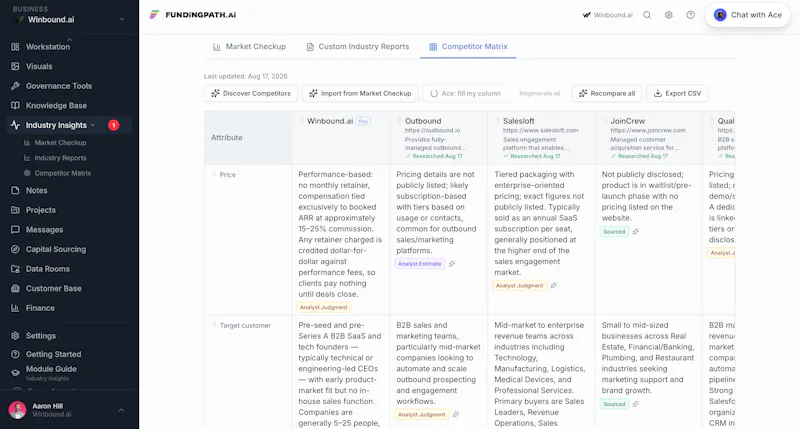Open the Module Guide
This screenshot has width=800, height=429.
pyautogui.click(x=51, y=372)
